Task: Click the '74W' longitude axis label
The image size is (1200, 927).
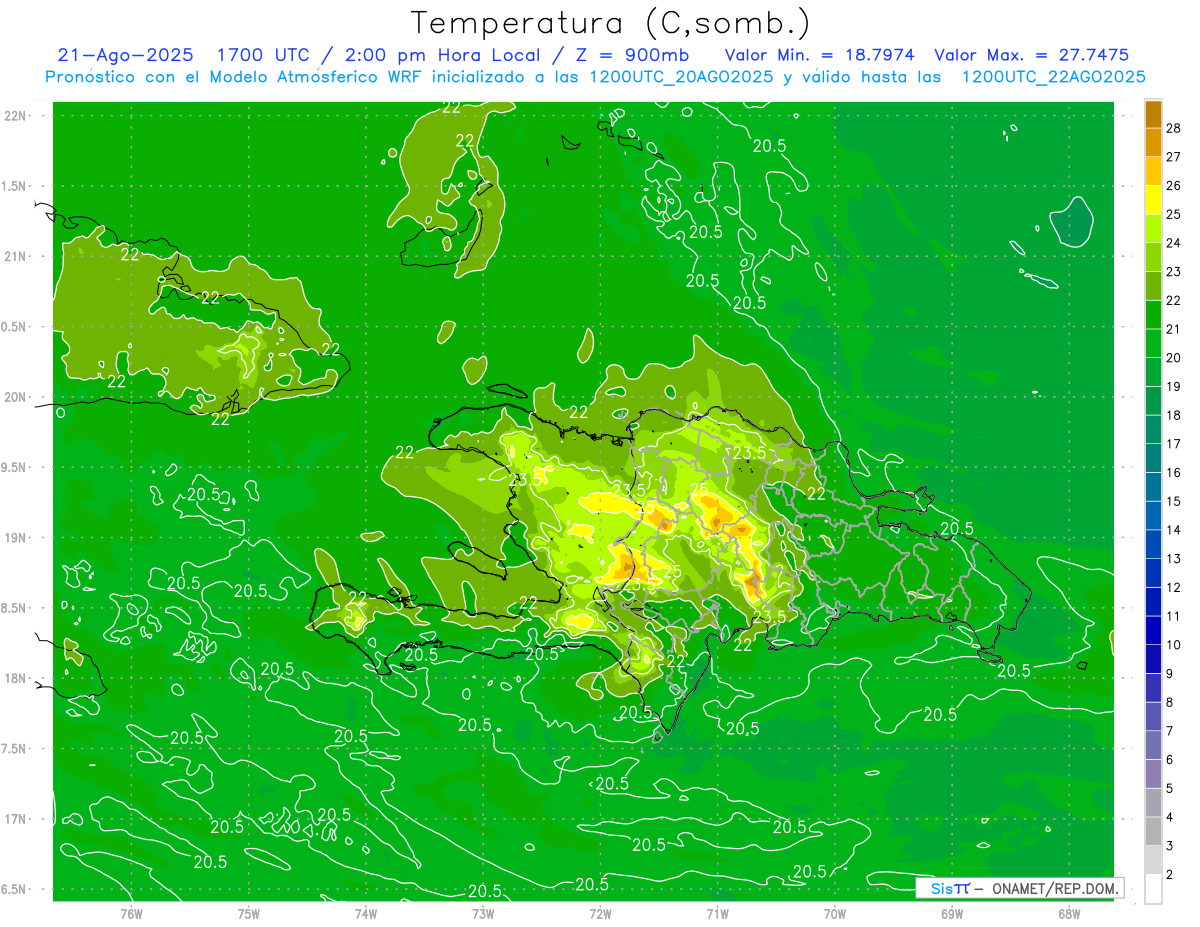Action: click(366, 913)
